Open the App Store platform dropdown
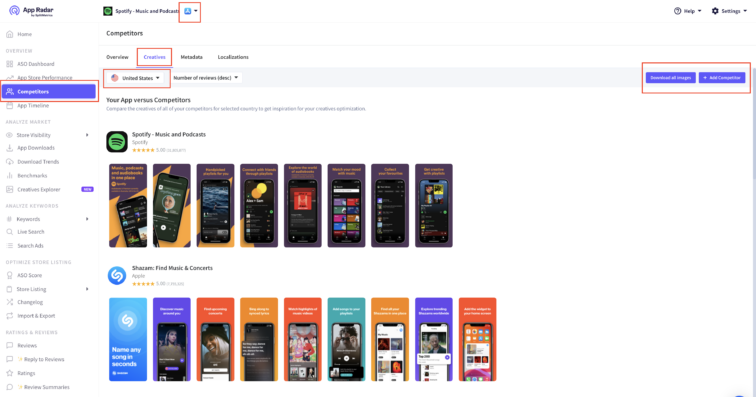 190,11
